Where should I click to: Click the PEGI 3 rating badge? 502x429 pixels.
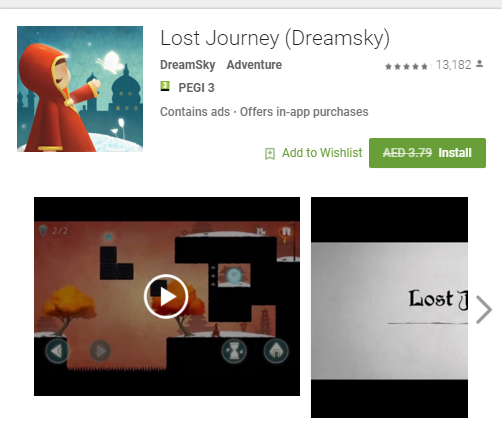click(x=165, y=86)
